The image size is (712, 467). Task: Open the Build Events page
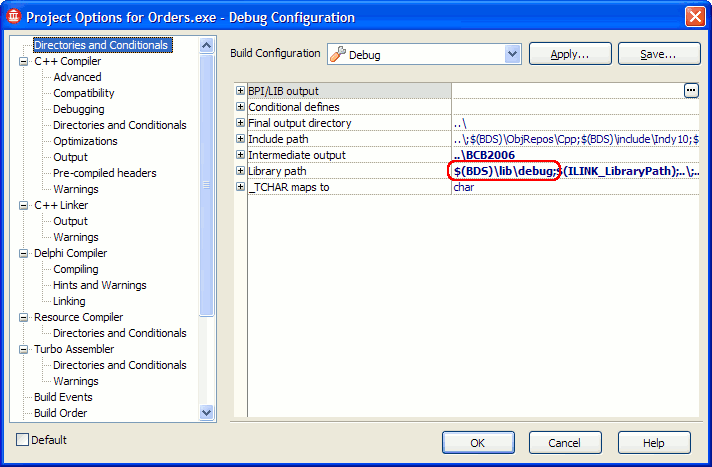click(63, 397)
